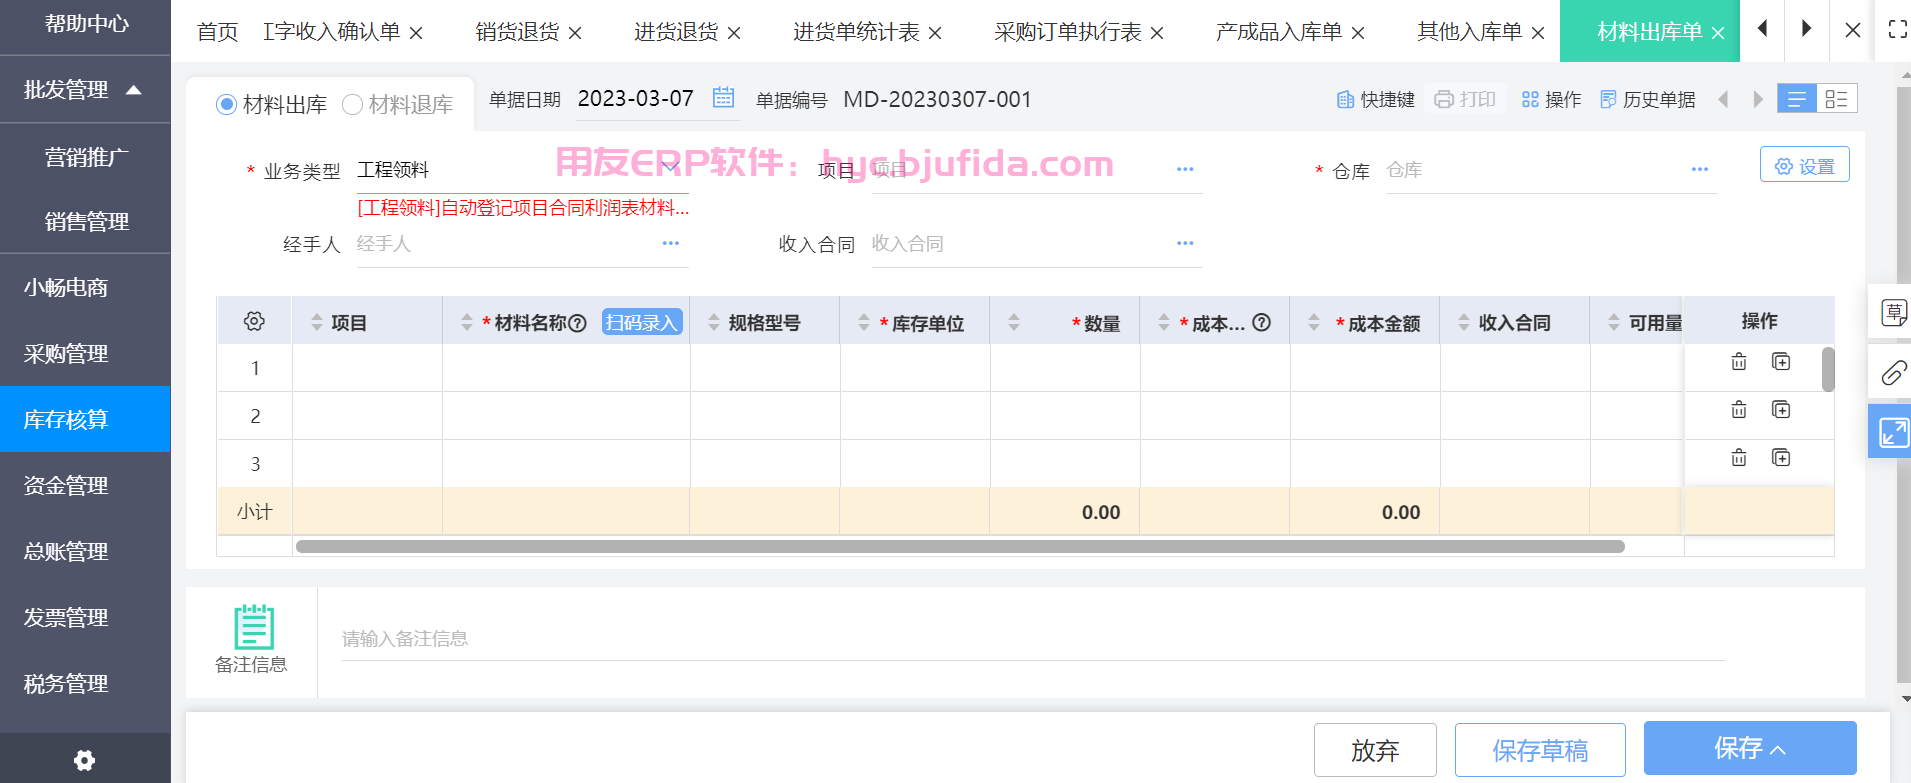Copy row 3 with duplicate icon

coord(1781,458)
